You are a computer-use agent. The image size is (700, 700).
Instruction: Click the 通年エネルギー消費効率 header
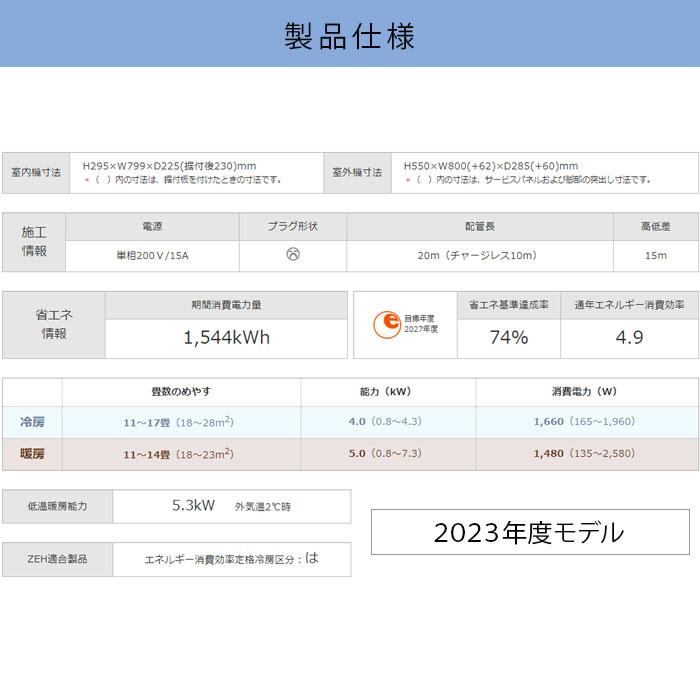(629, 305)
